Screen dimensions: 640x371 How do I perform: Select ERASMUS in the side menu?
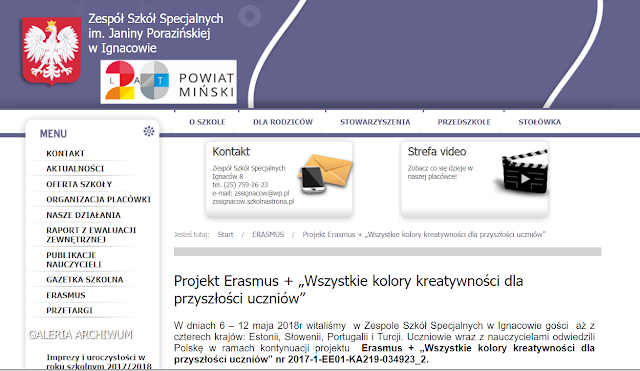point(66,295)
